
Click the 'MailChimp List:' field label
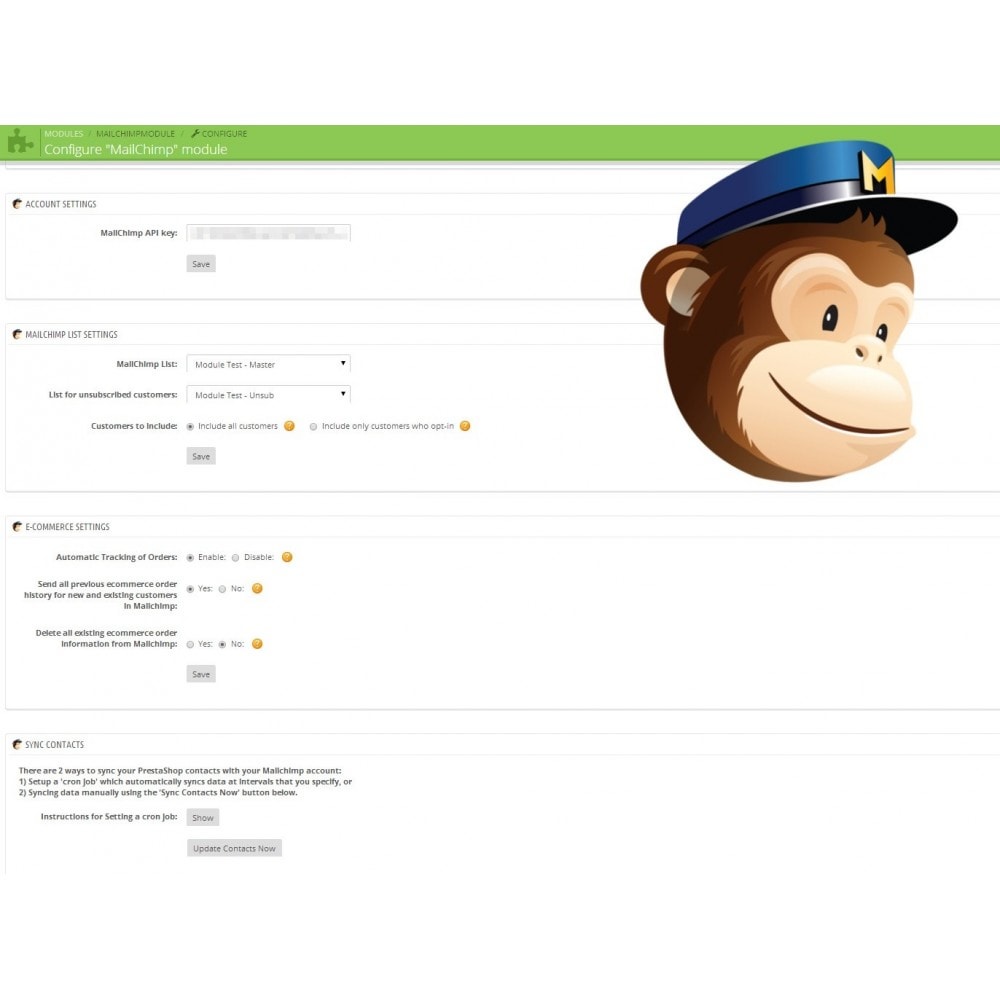coord(147,364)
